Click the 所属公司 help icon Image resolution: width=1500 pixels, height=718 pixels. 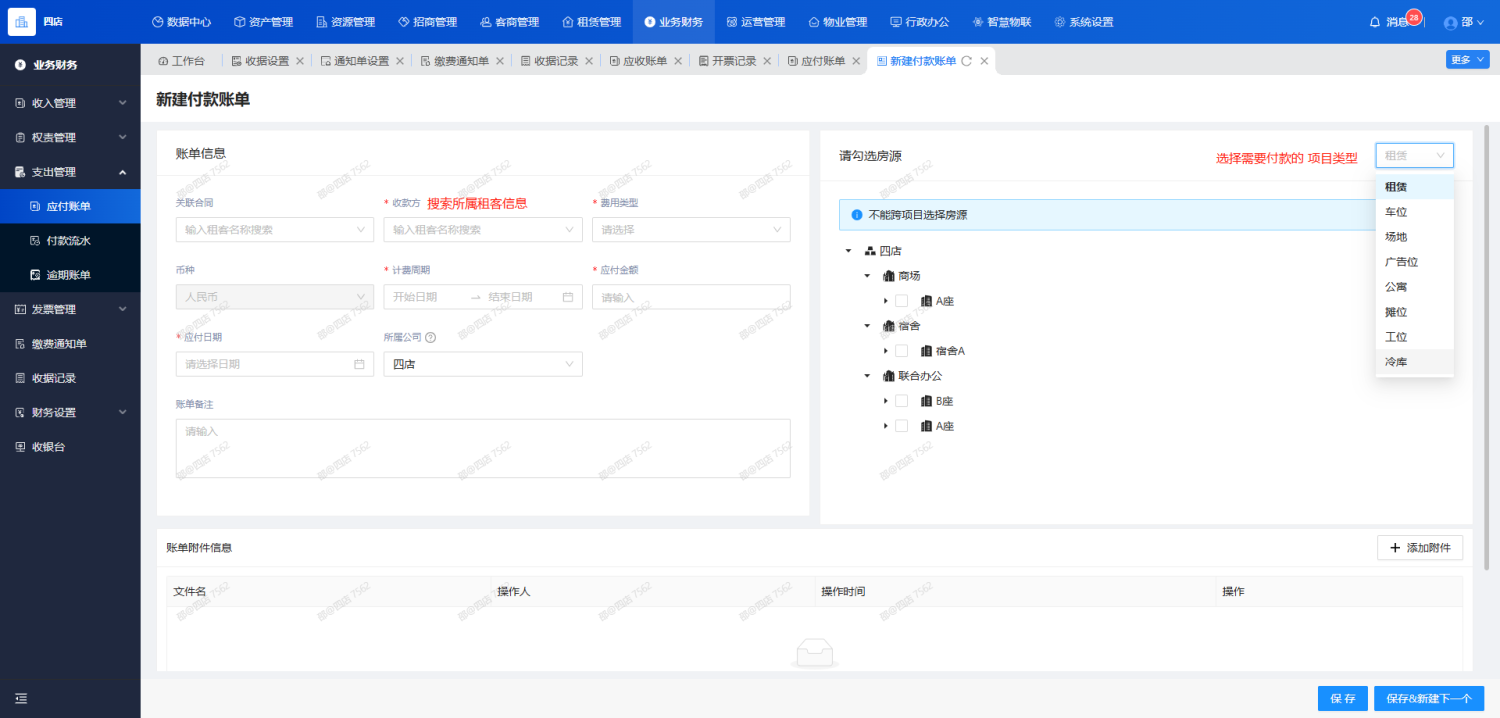[431, 338]
